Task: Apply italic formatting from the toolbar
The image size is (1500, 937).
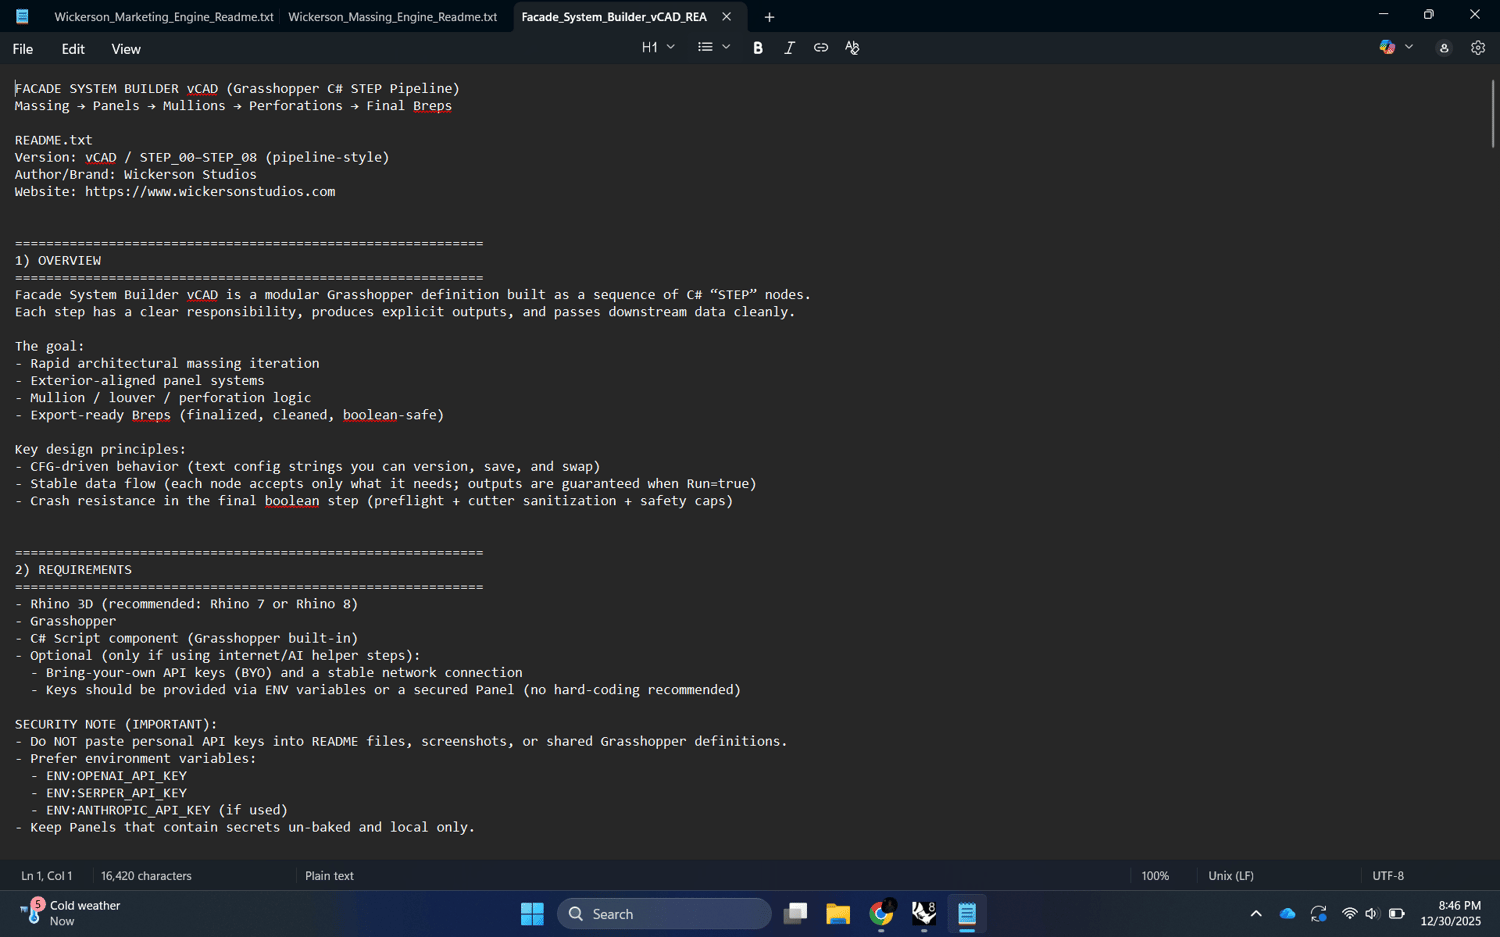Action: tap(789, 48)
